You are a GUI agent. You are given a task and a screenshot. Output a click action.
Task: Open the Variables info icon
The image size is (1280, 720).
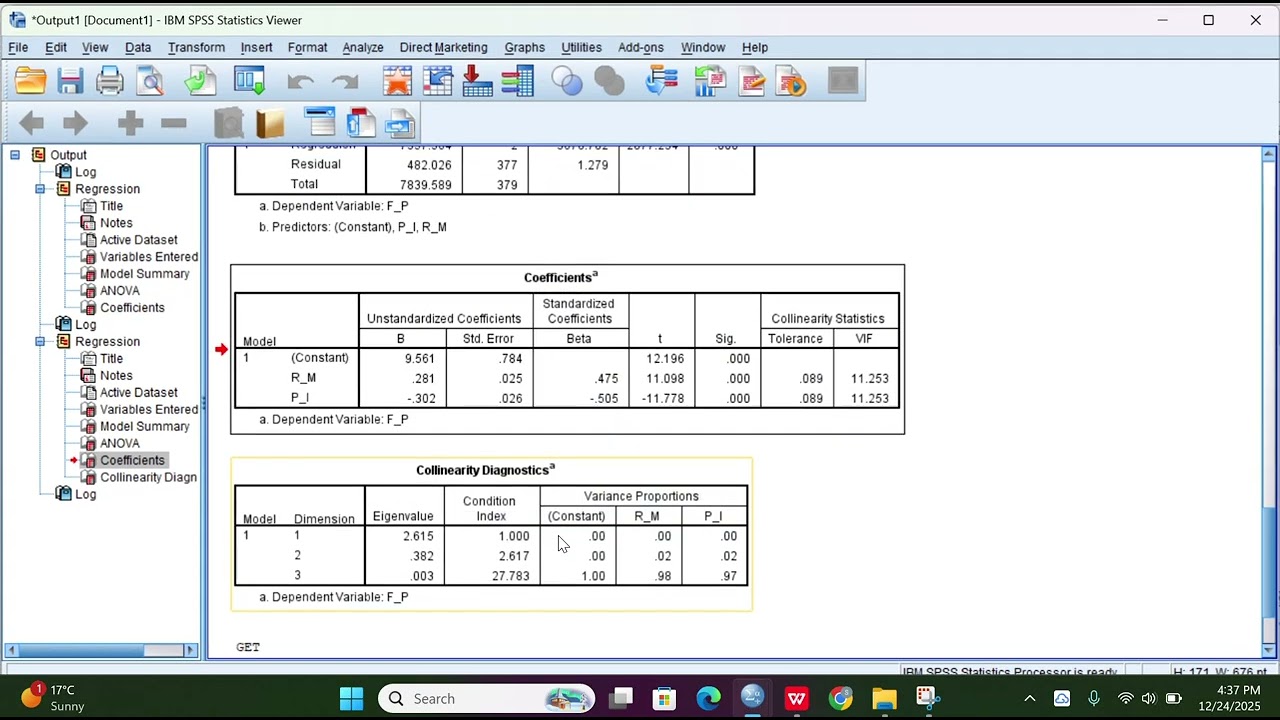tap(517, 81)
